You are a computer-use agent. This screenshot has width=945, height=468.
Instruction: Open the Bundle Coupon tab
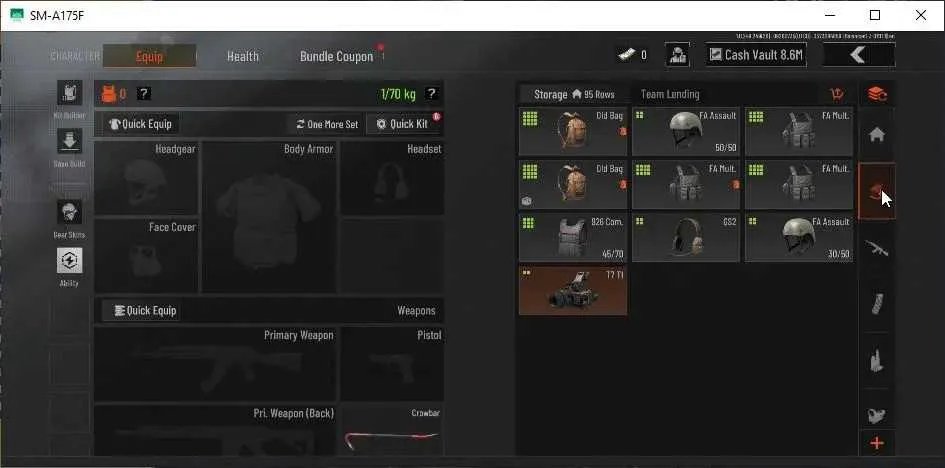pos(337,56)
